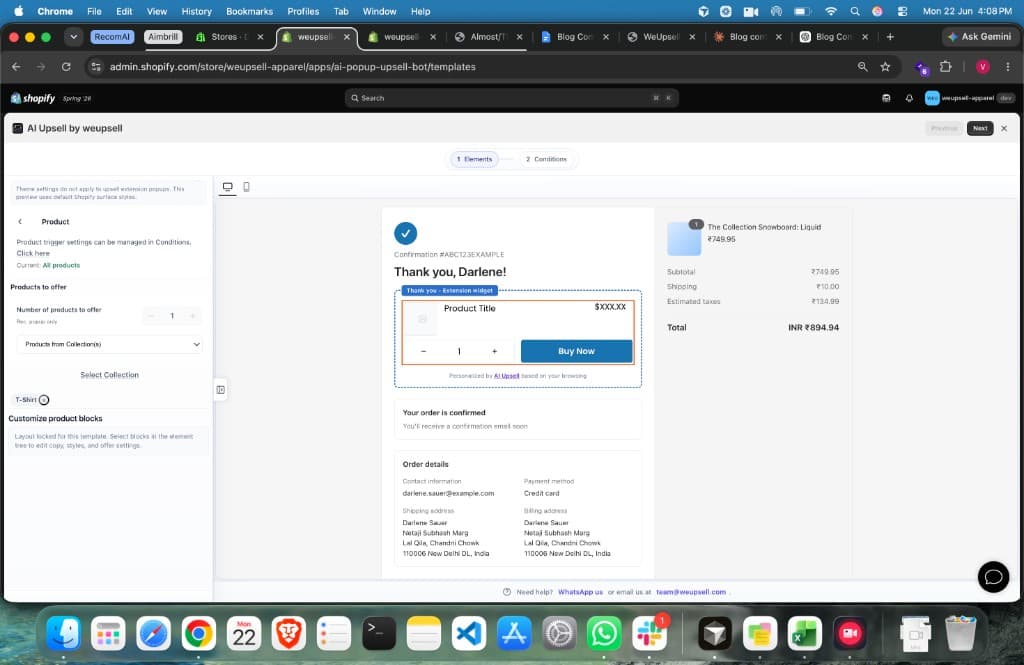Image resolution: width=1024 pixels, height=665 pixels.
Task: Open the Shopify store icon near bell
Action: tap(886, 98)
